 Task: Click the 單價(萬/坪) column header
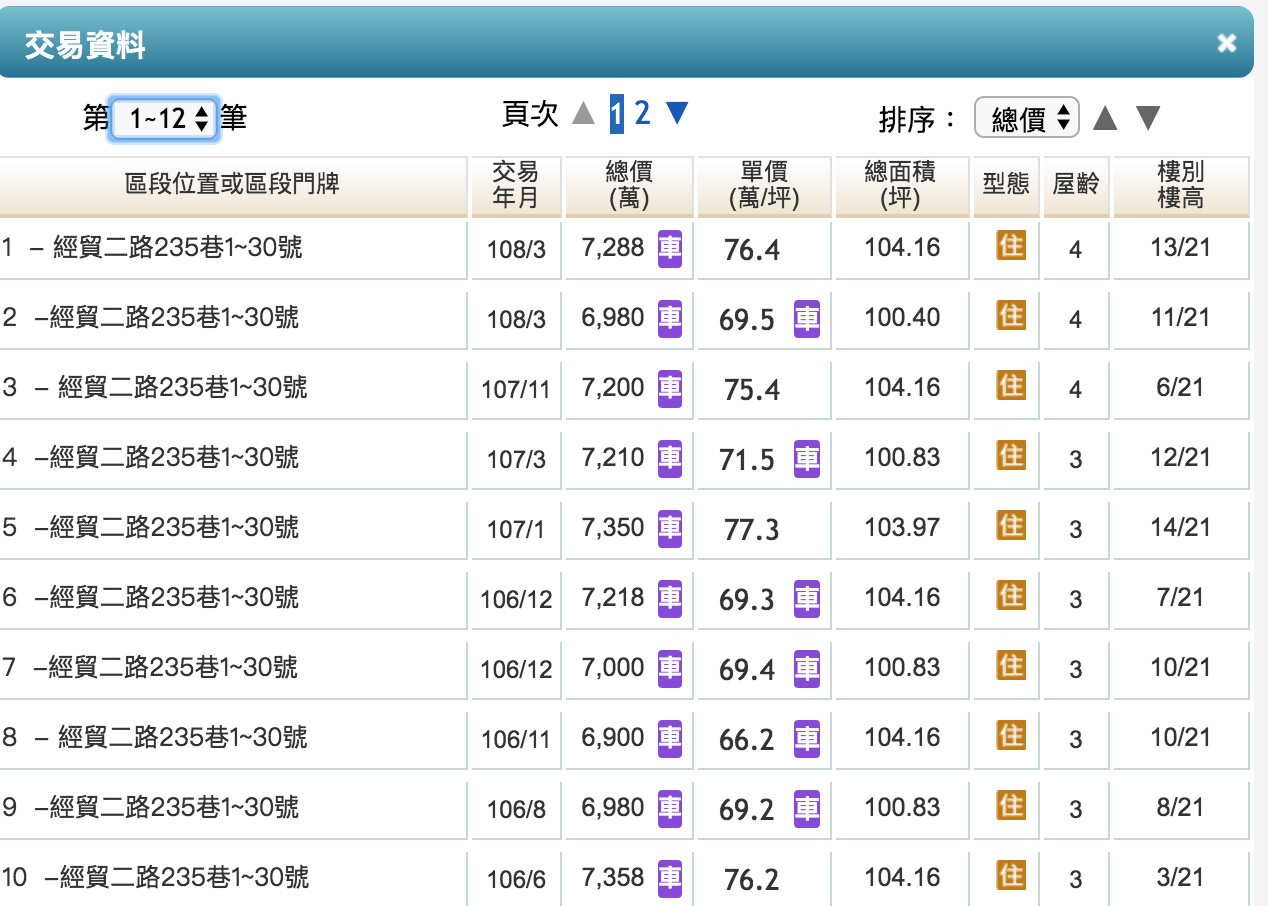coord(764,185)
